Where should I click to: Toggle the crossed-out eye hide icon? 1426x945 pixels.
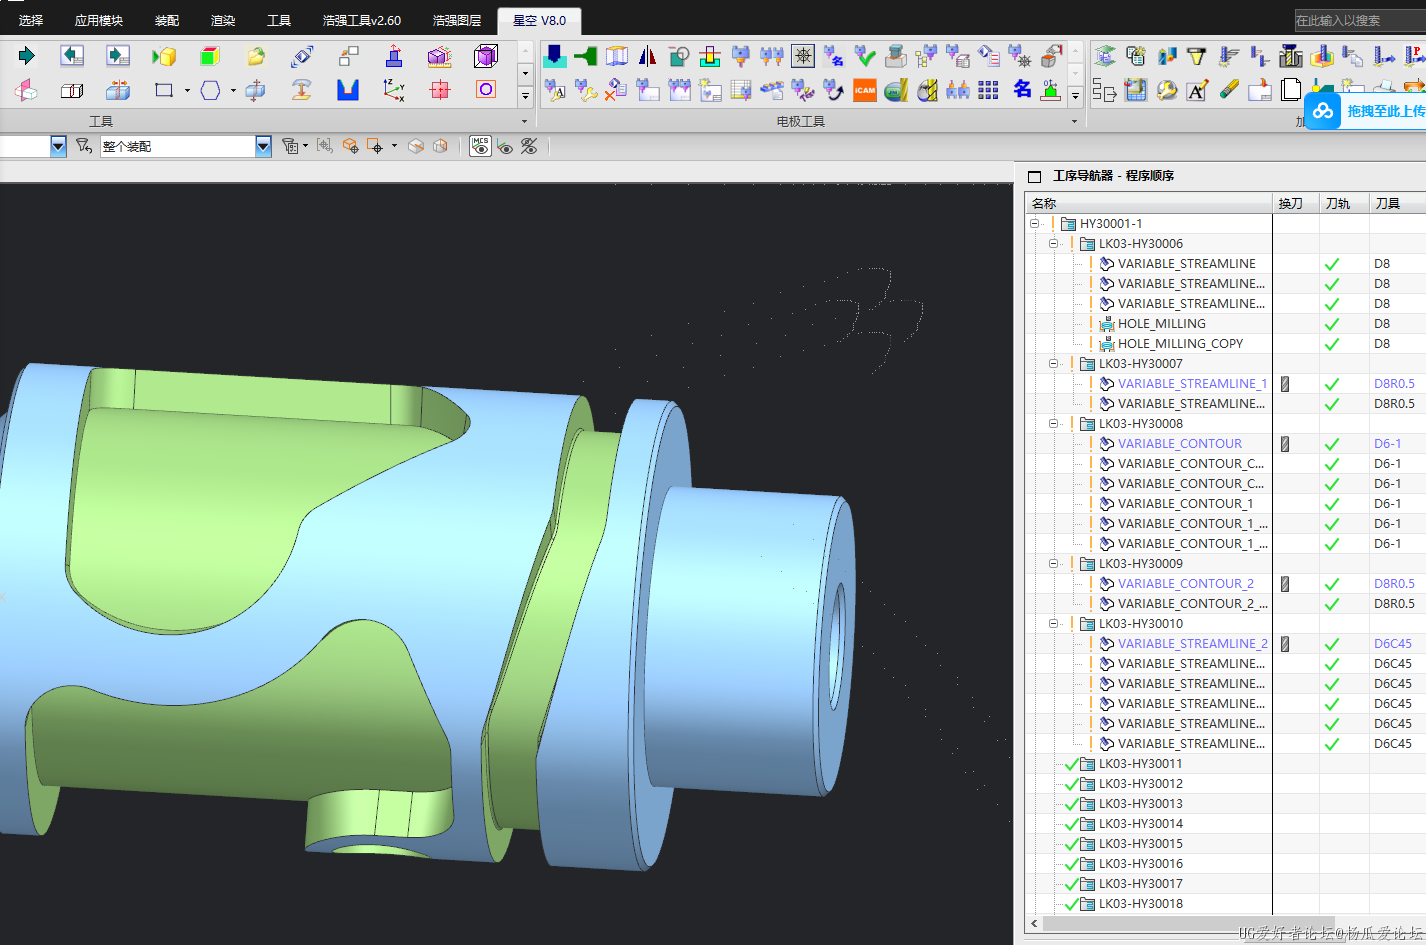click(x=529, y=146)
